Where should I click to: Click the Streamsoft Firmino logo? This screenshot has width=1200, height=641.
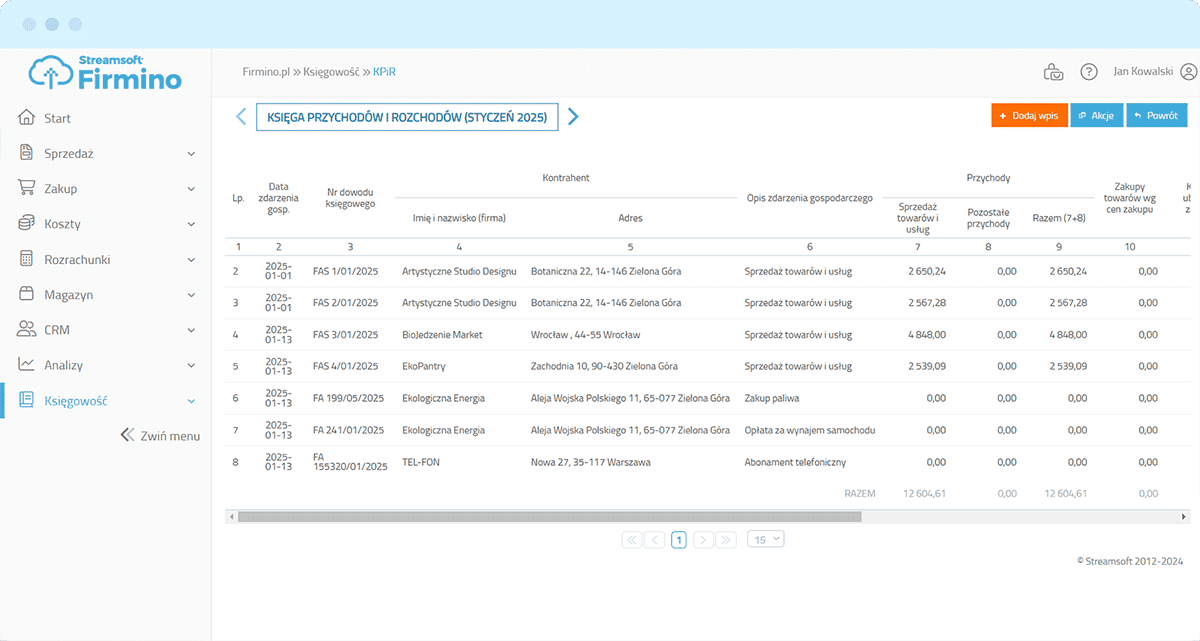click(x=105, y=73)
